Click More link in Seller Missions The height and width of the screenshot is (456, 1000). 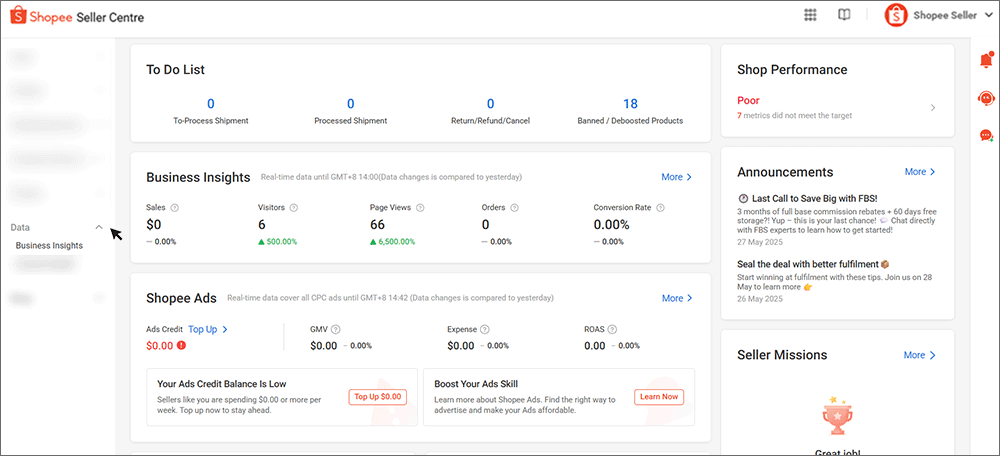pyautogui.click(x=920, y=355)
